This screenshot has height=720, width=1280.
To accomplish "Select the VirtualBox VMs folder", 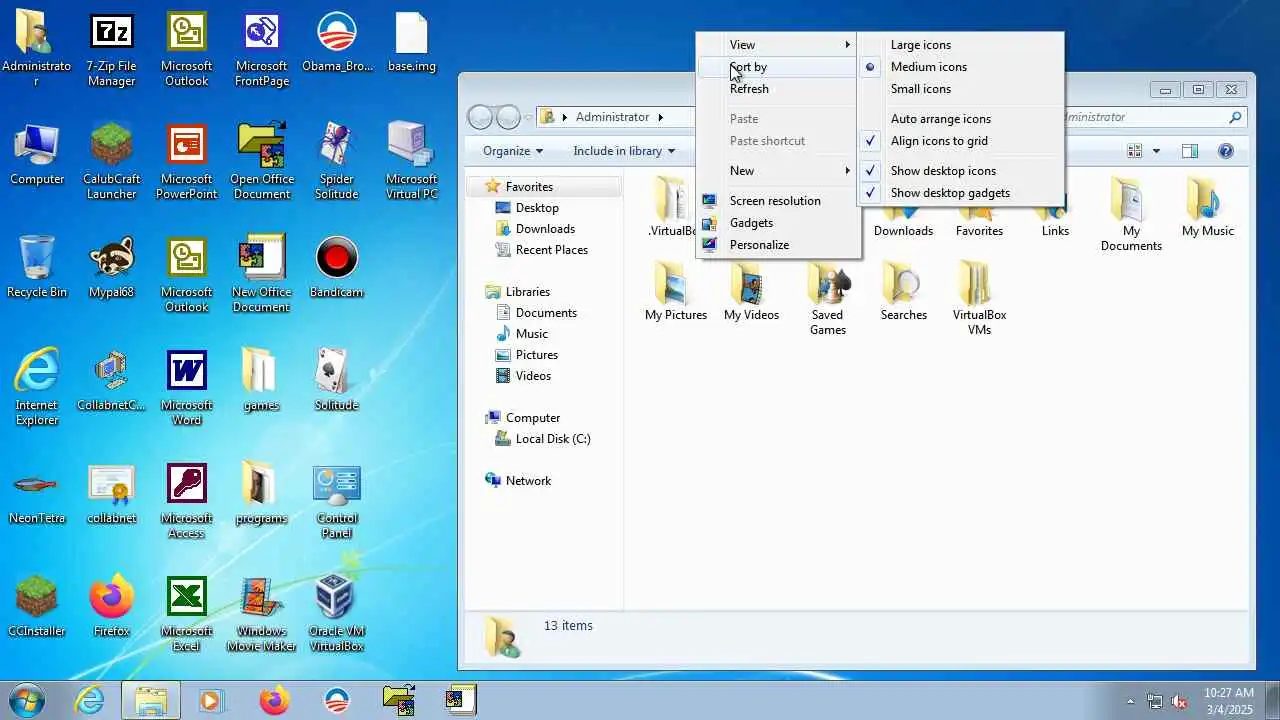I will point(979,298).
